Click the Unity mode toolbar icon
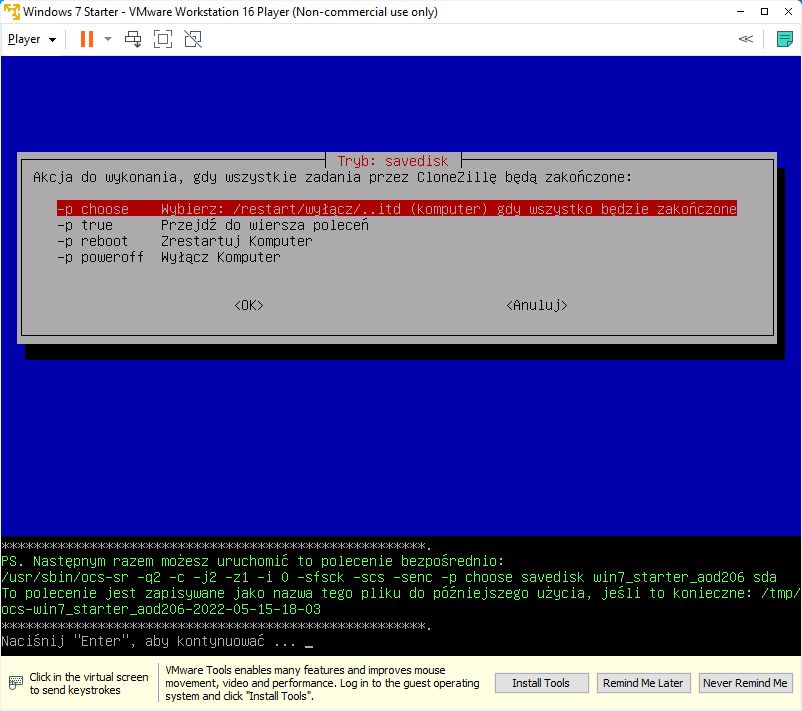 [x=193, y=39]
